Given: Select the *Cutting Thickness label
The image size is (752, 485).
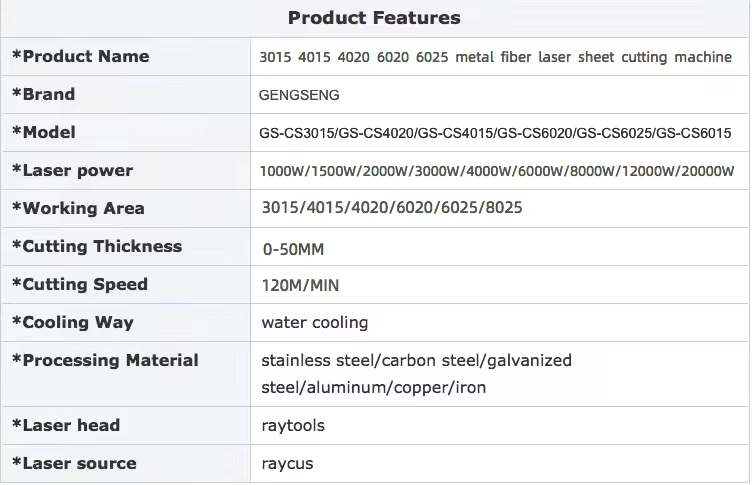Looking at the screenshot, I should [x=96, y=247].
